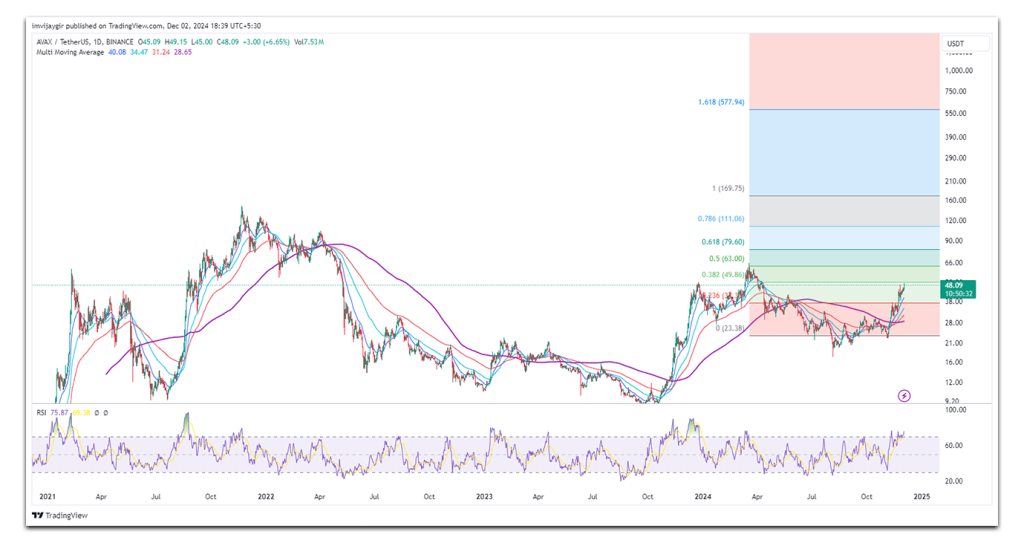Select the 1 (169.75) Fibonacci label
Screen dimensions: 1024x543
(x=728, y=189)
